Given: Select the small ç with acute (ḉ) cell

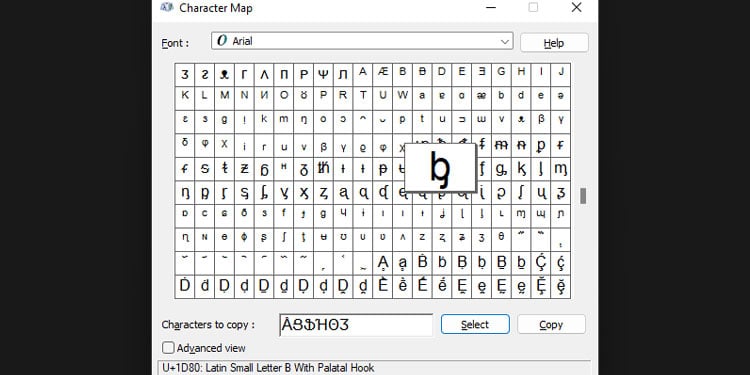Looking at the screenshot, I should click(x=561, y=263).
